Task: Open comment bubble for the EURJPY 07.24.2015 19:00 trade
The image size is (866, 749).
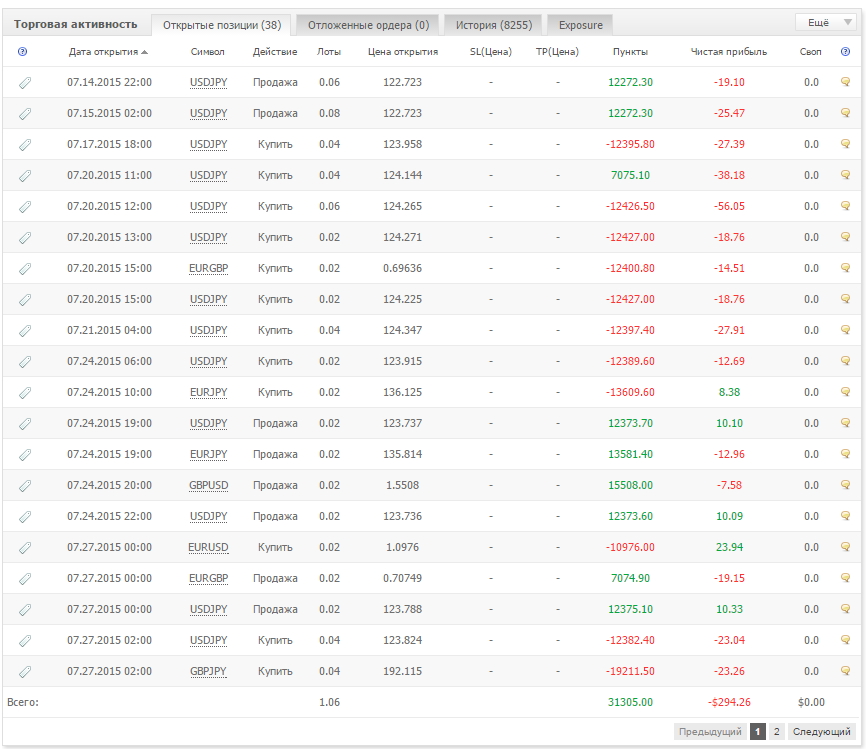Action: pyautogui.click(x=845, y=453)
